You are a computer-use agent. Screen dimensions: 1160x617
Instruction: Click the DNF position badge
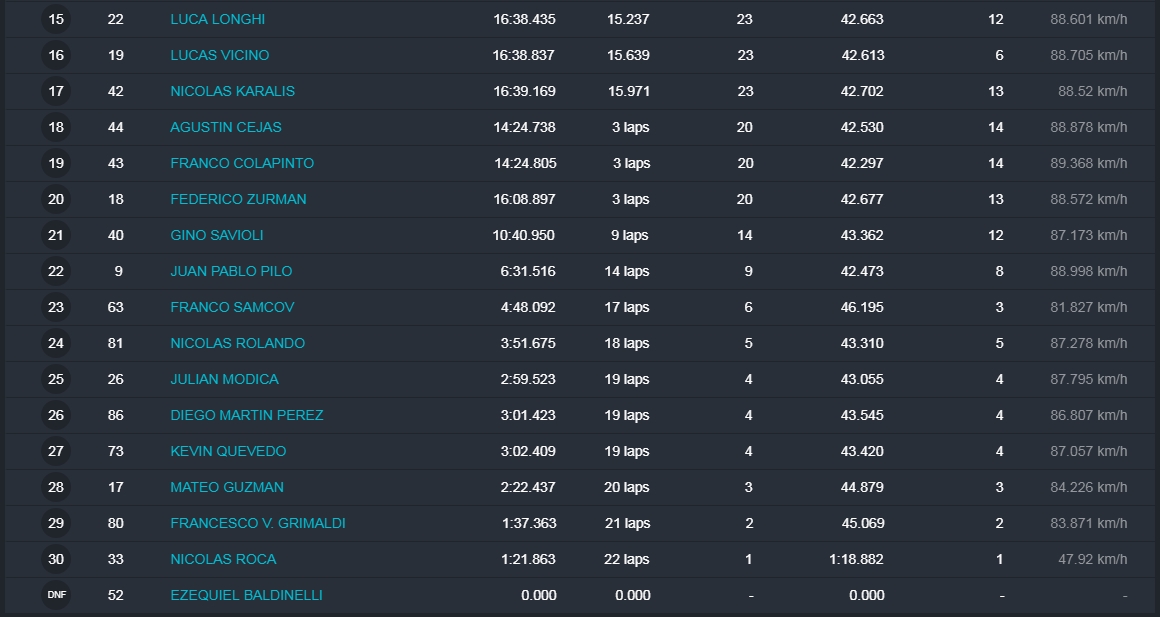click(x=56, y=595)
